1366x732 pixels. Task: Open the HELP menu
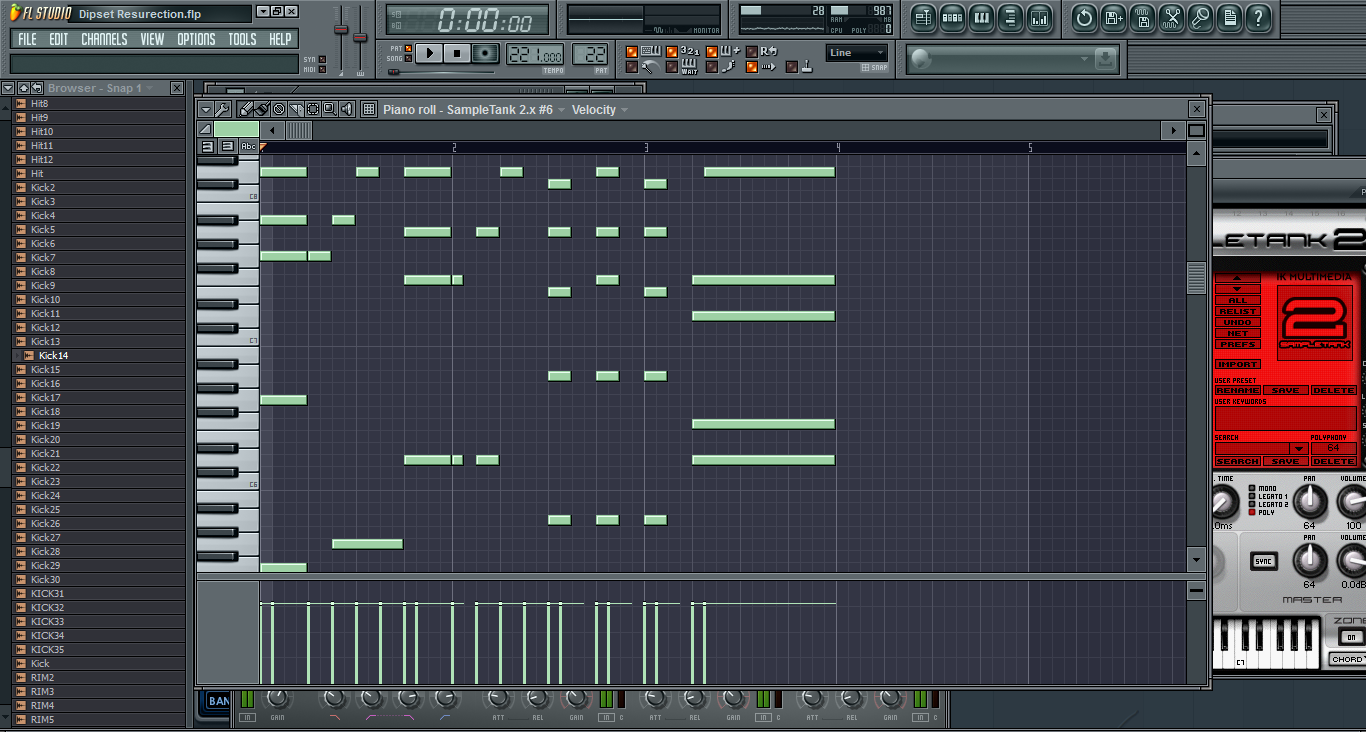(x=280, y=39)
